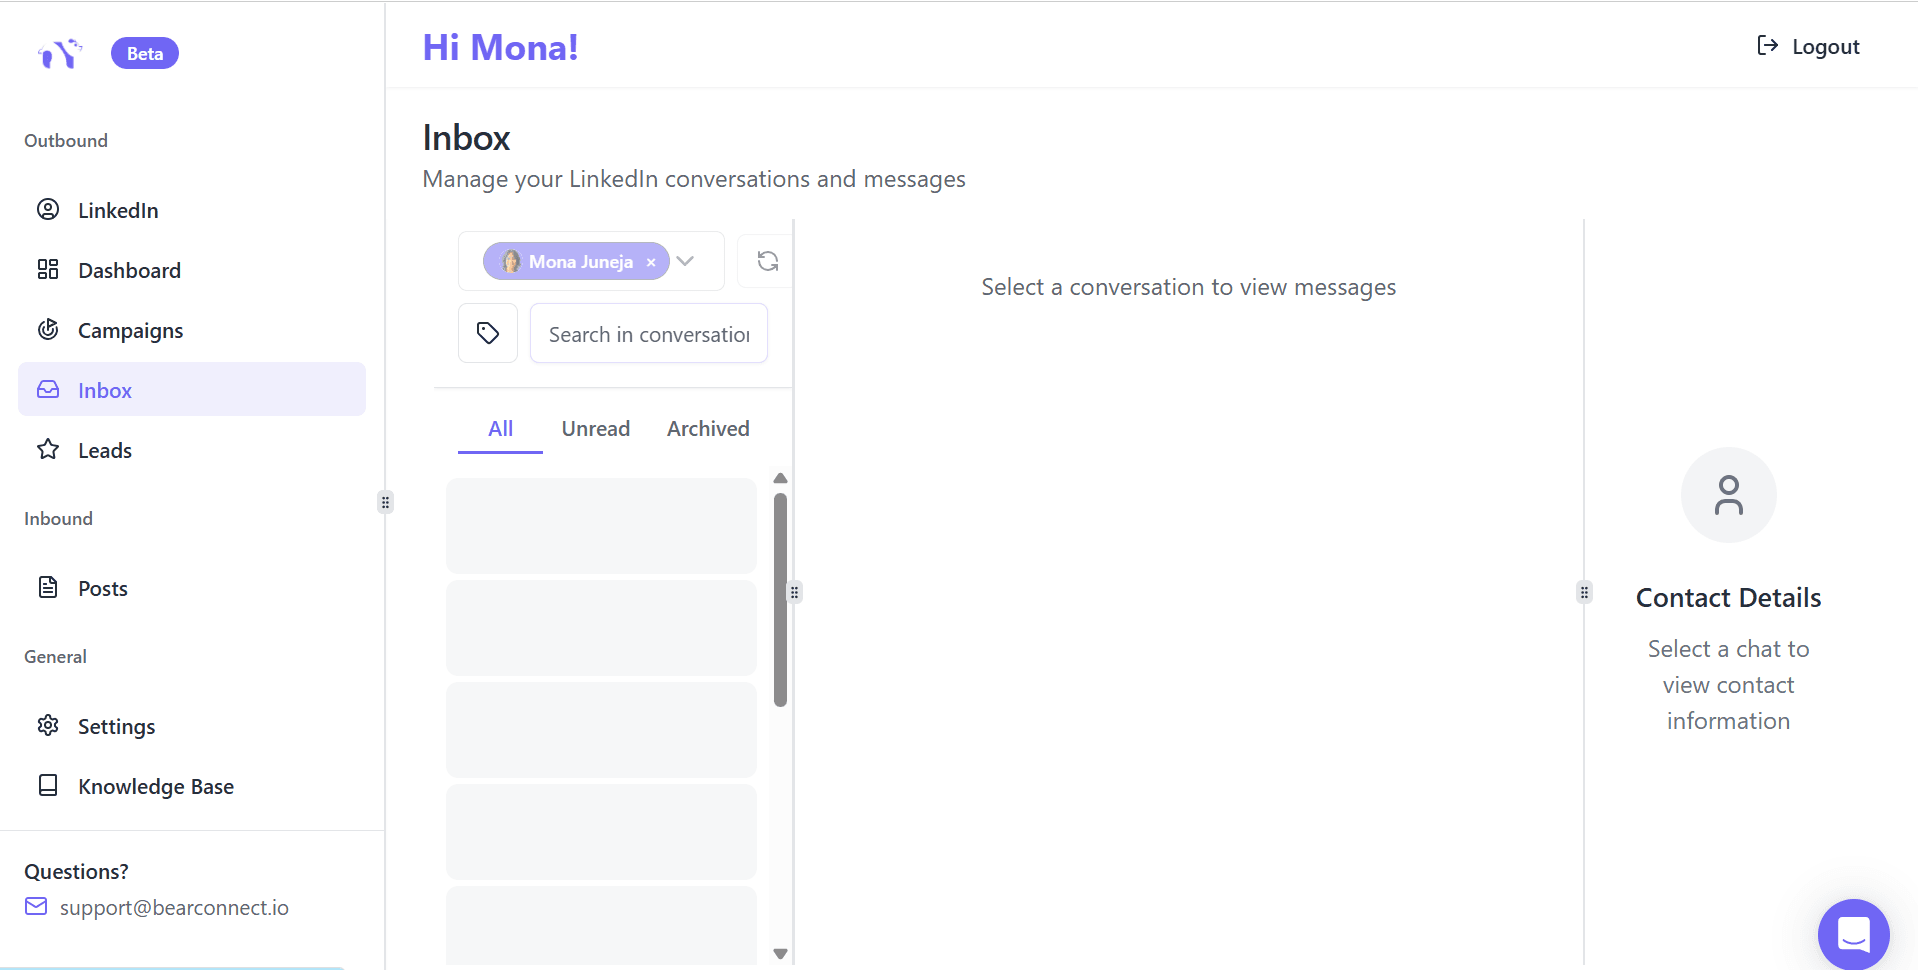Screen dimensions: 1918x970
Task: Enable the Archived conversations view
Action: [708, 428]
